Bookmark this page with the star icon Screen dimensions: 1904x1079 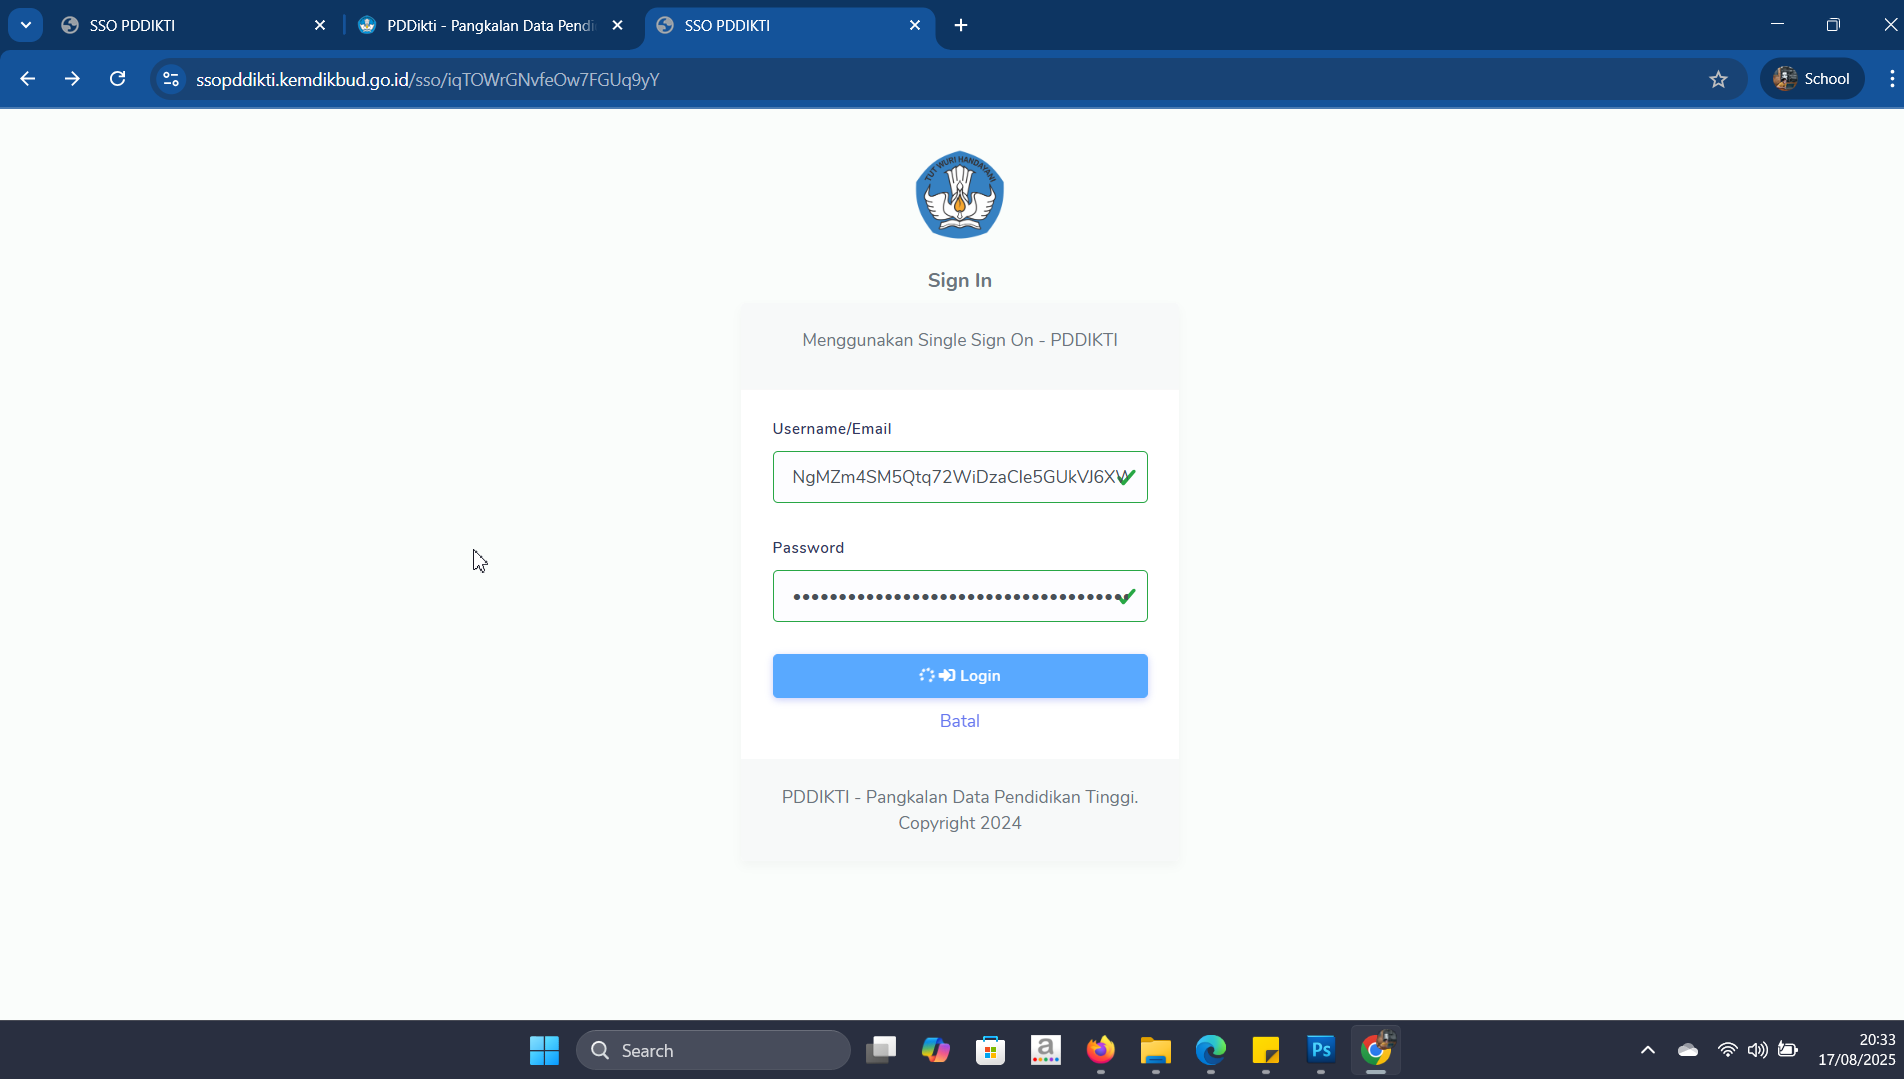pyautogui.click(x=1718, y=79)
